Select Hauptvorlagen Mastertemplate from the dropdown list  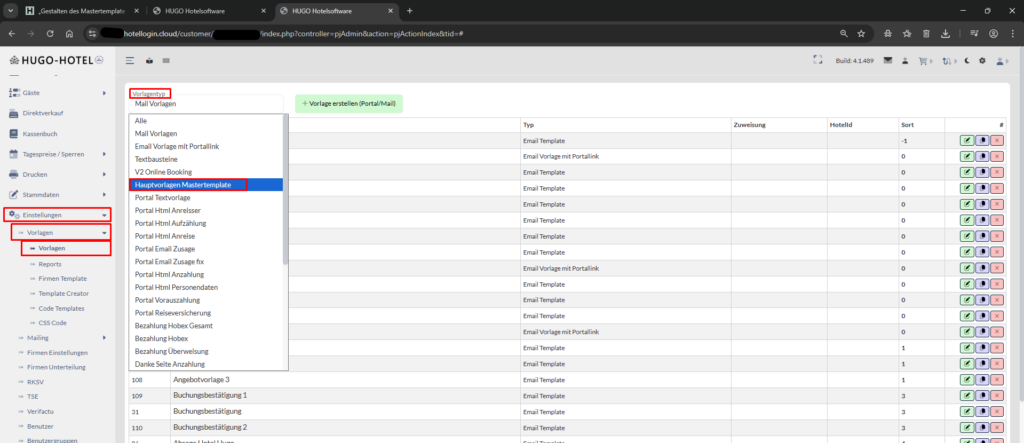pyautogui.click(x=189, y=185)
